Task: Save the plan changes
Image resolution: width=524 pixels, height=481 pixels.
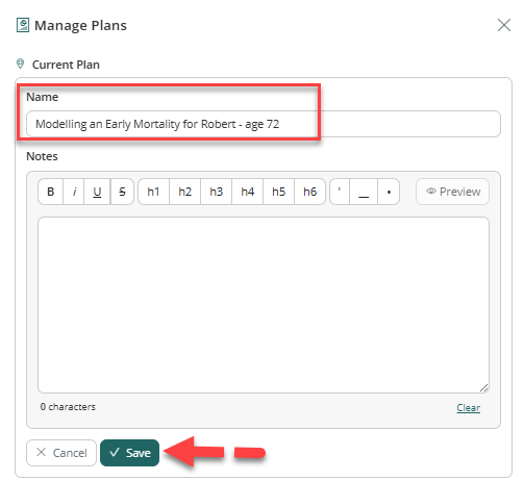Action: click(x=130, y=453)
